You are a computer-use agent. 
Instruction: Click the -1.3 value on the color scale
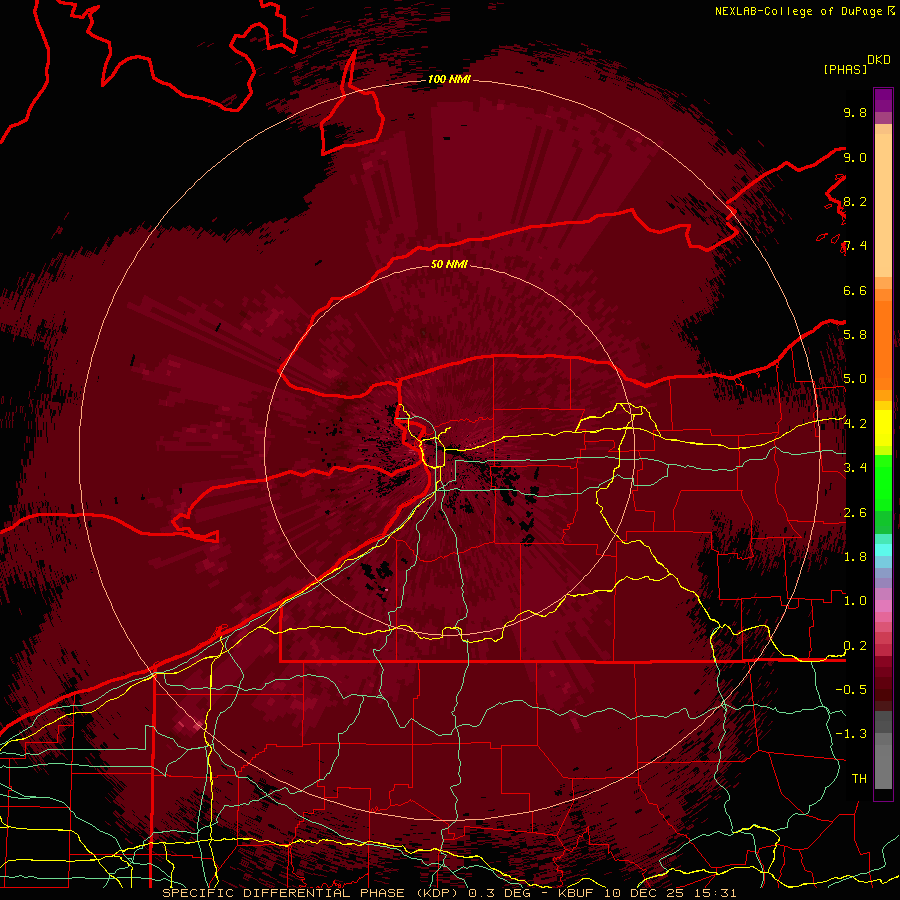point(851,734)
